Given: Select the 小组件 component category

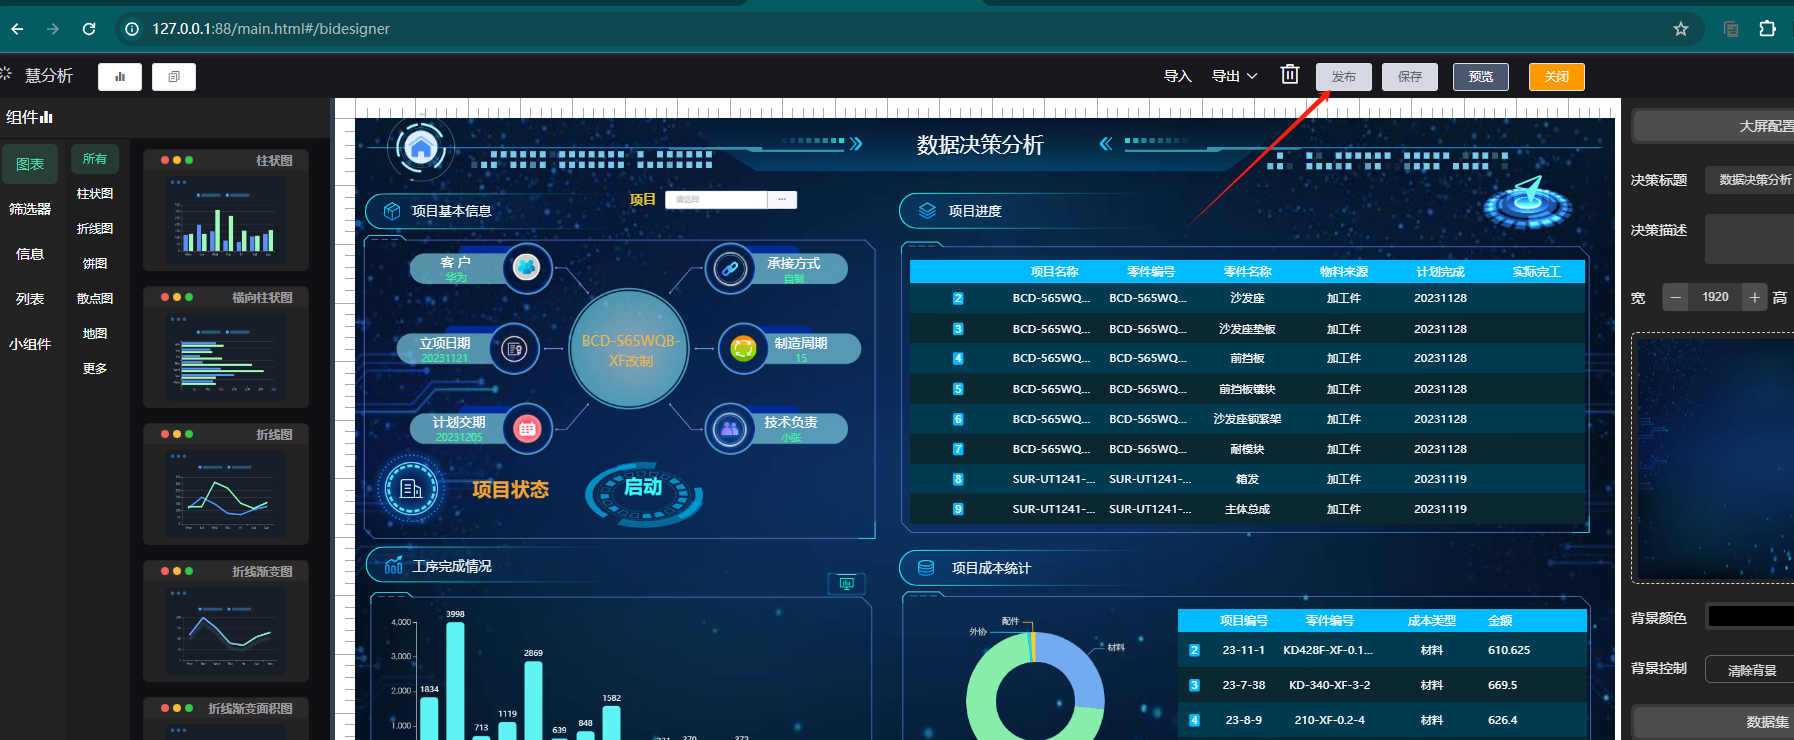Looking at the screenshot, I should 30,344.
